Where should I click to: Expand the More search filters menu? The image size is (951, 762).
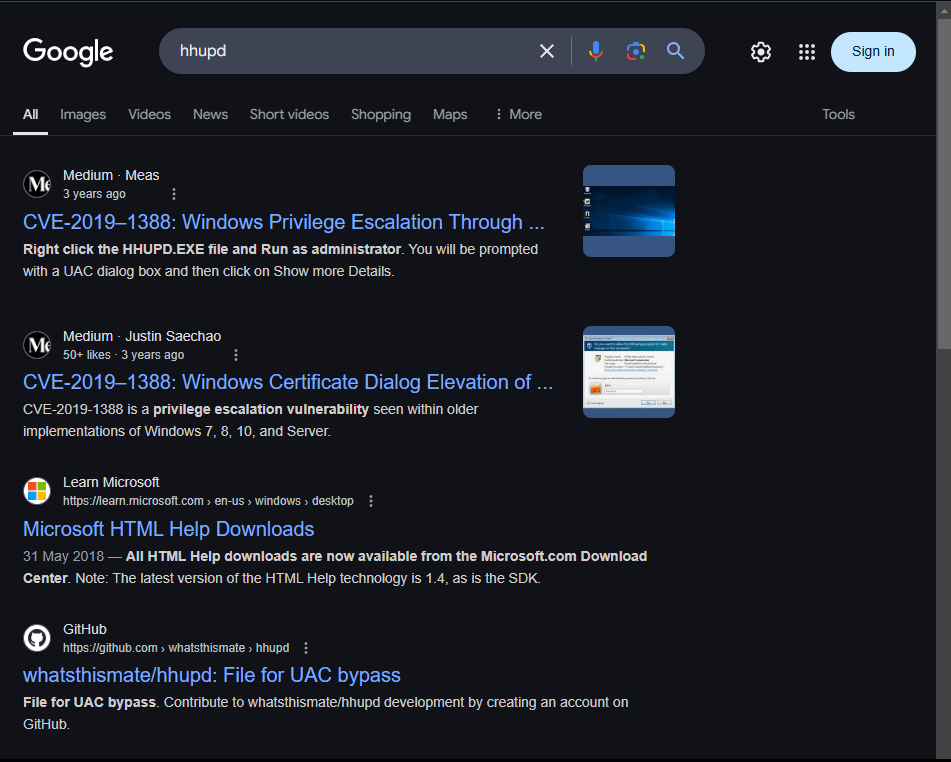(518, 114)
